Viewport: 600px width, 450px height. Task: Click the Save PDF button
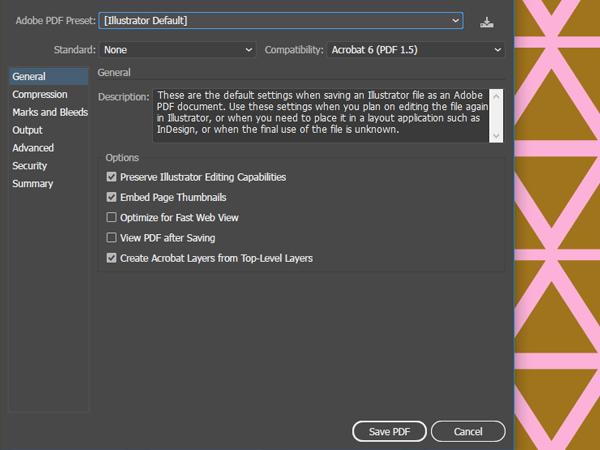389,431
